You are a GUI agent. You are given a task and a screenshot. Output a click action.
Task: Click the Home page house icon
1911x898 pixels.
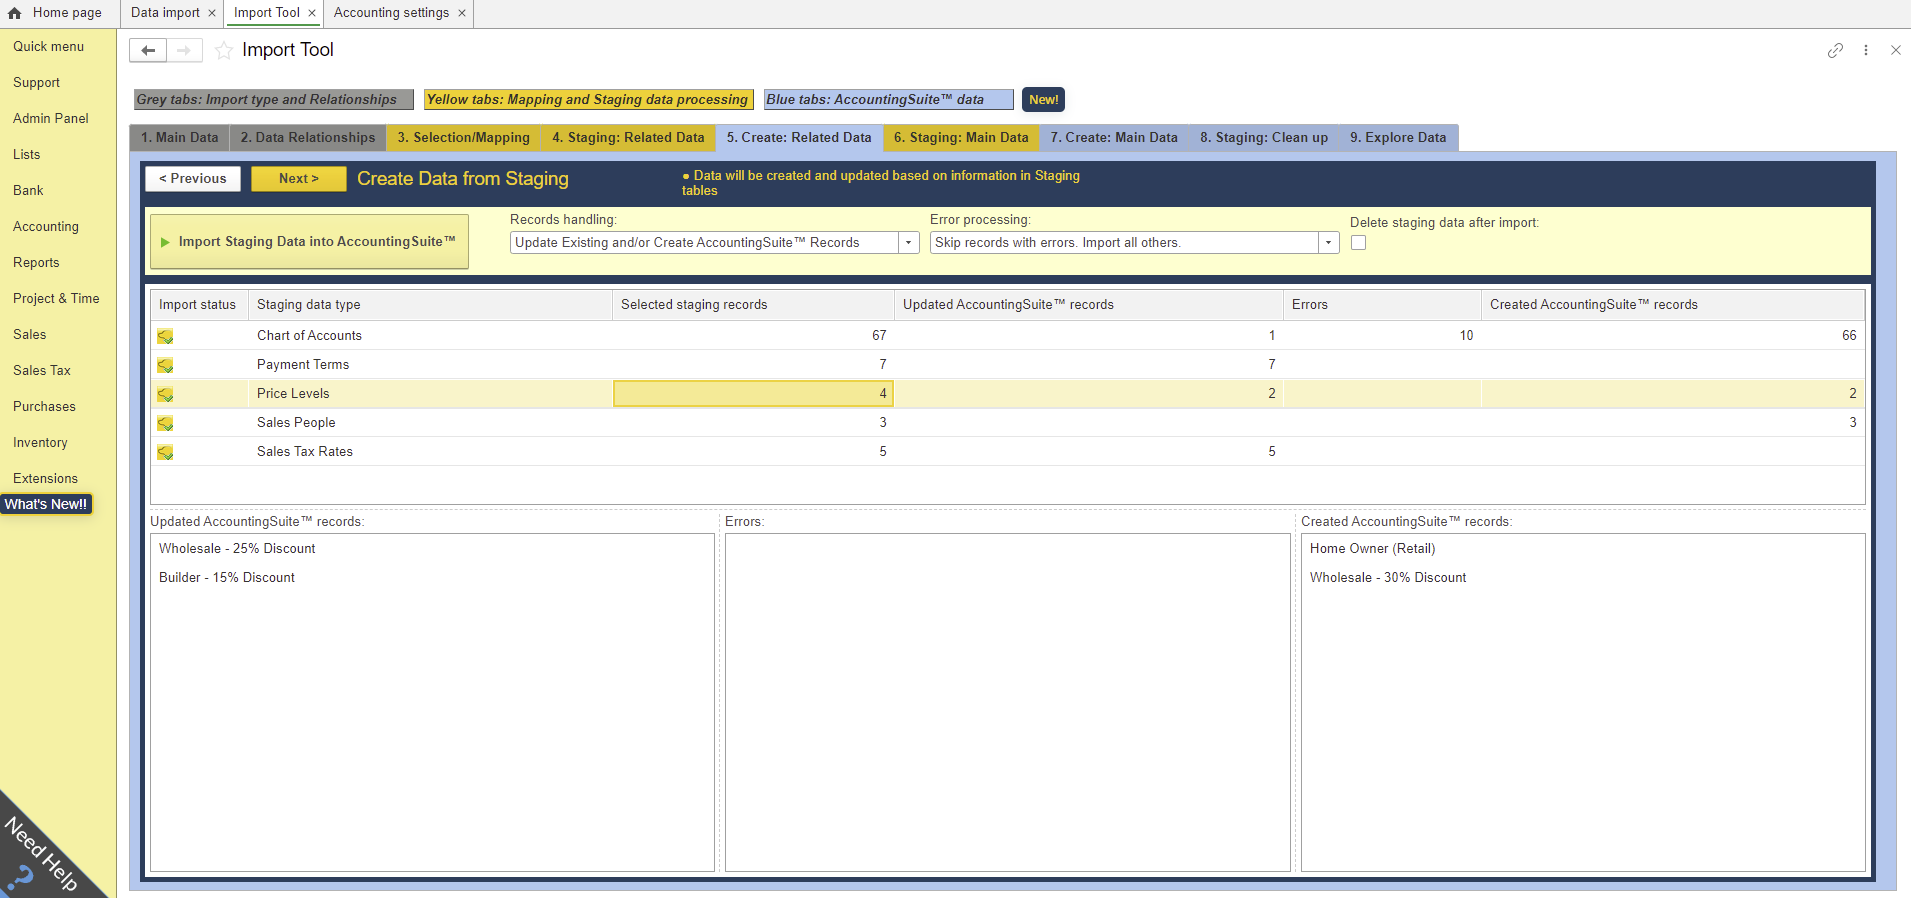[x=14, y=13]
